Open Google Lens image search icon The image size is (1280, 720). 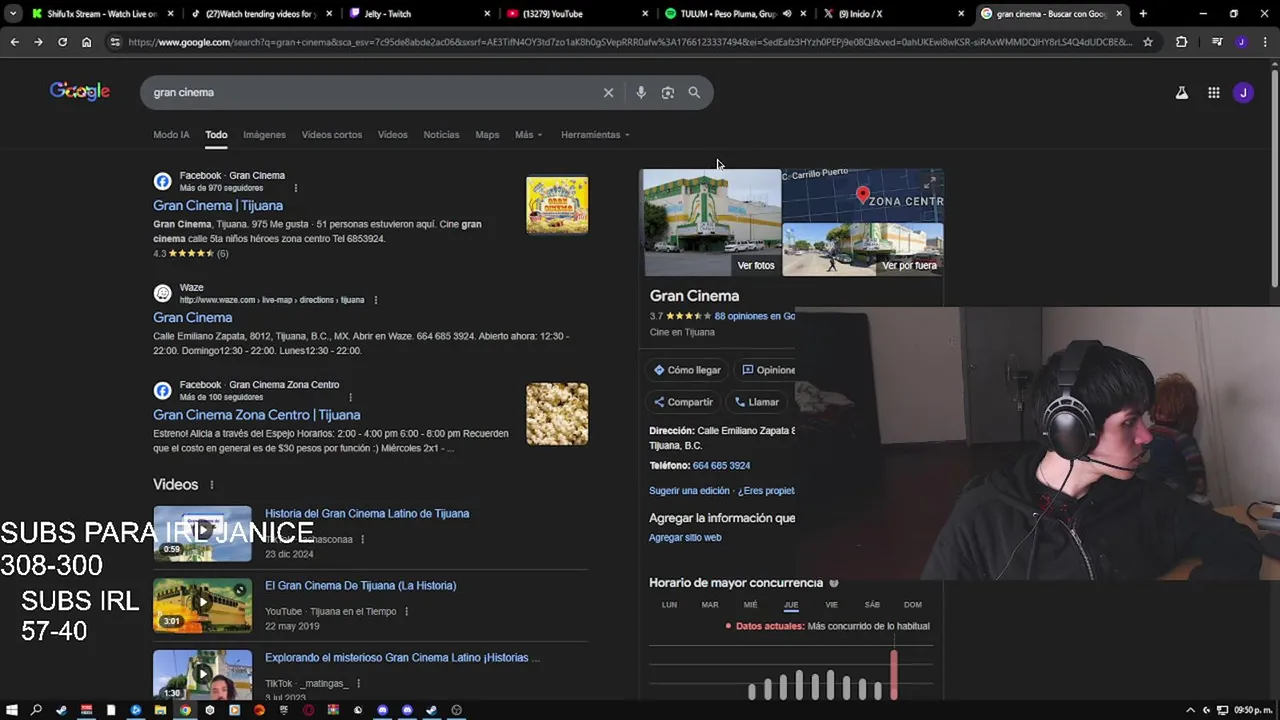pos(668,92)
